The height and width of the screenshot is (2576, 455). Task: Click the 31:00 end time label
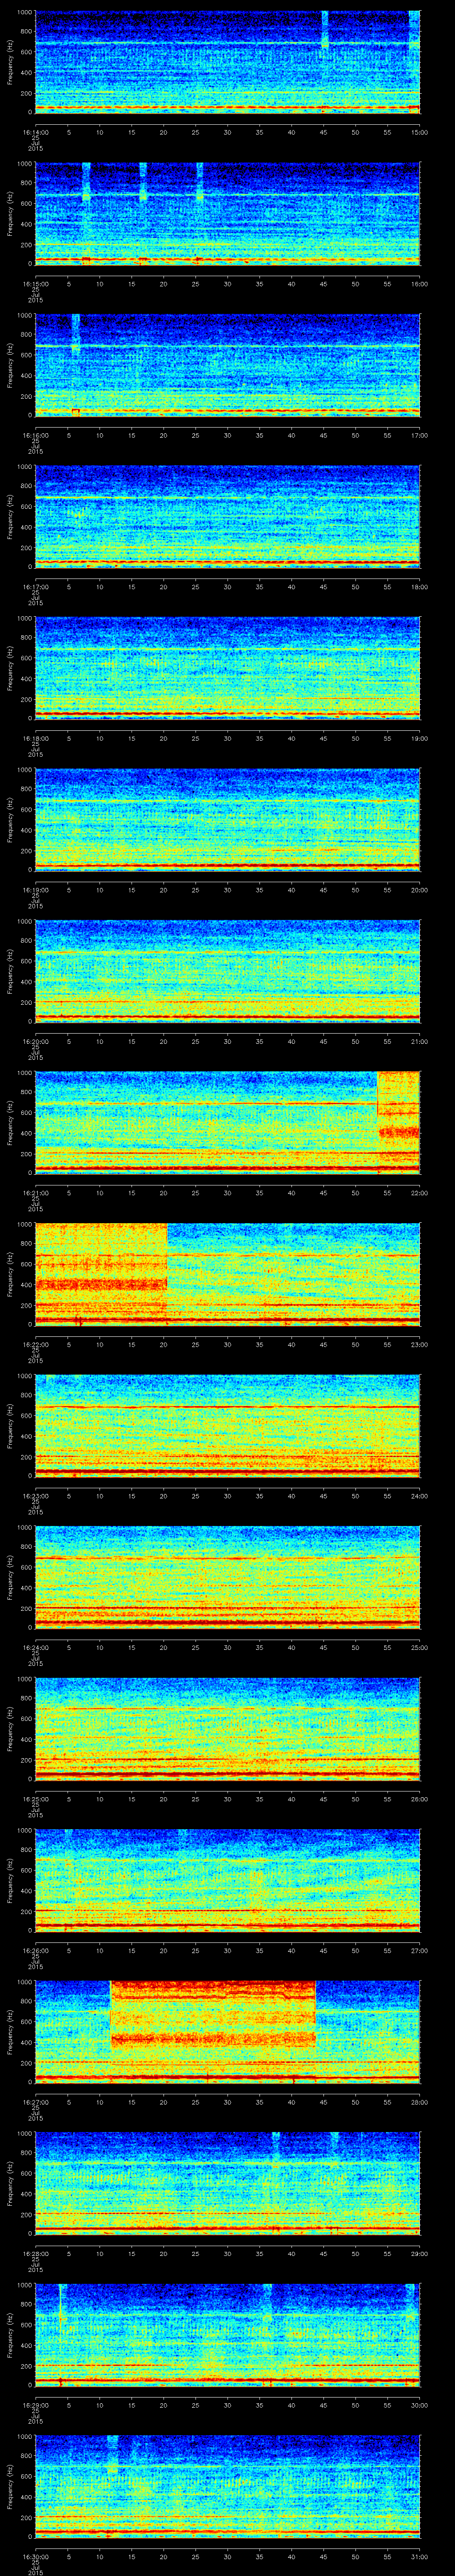point(419,2556)
